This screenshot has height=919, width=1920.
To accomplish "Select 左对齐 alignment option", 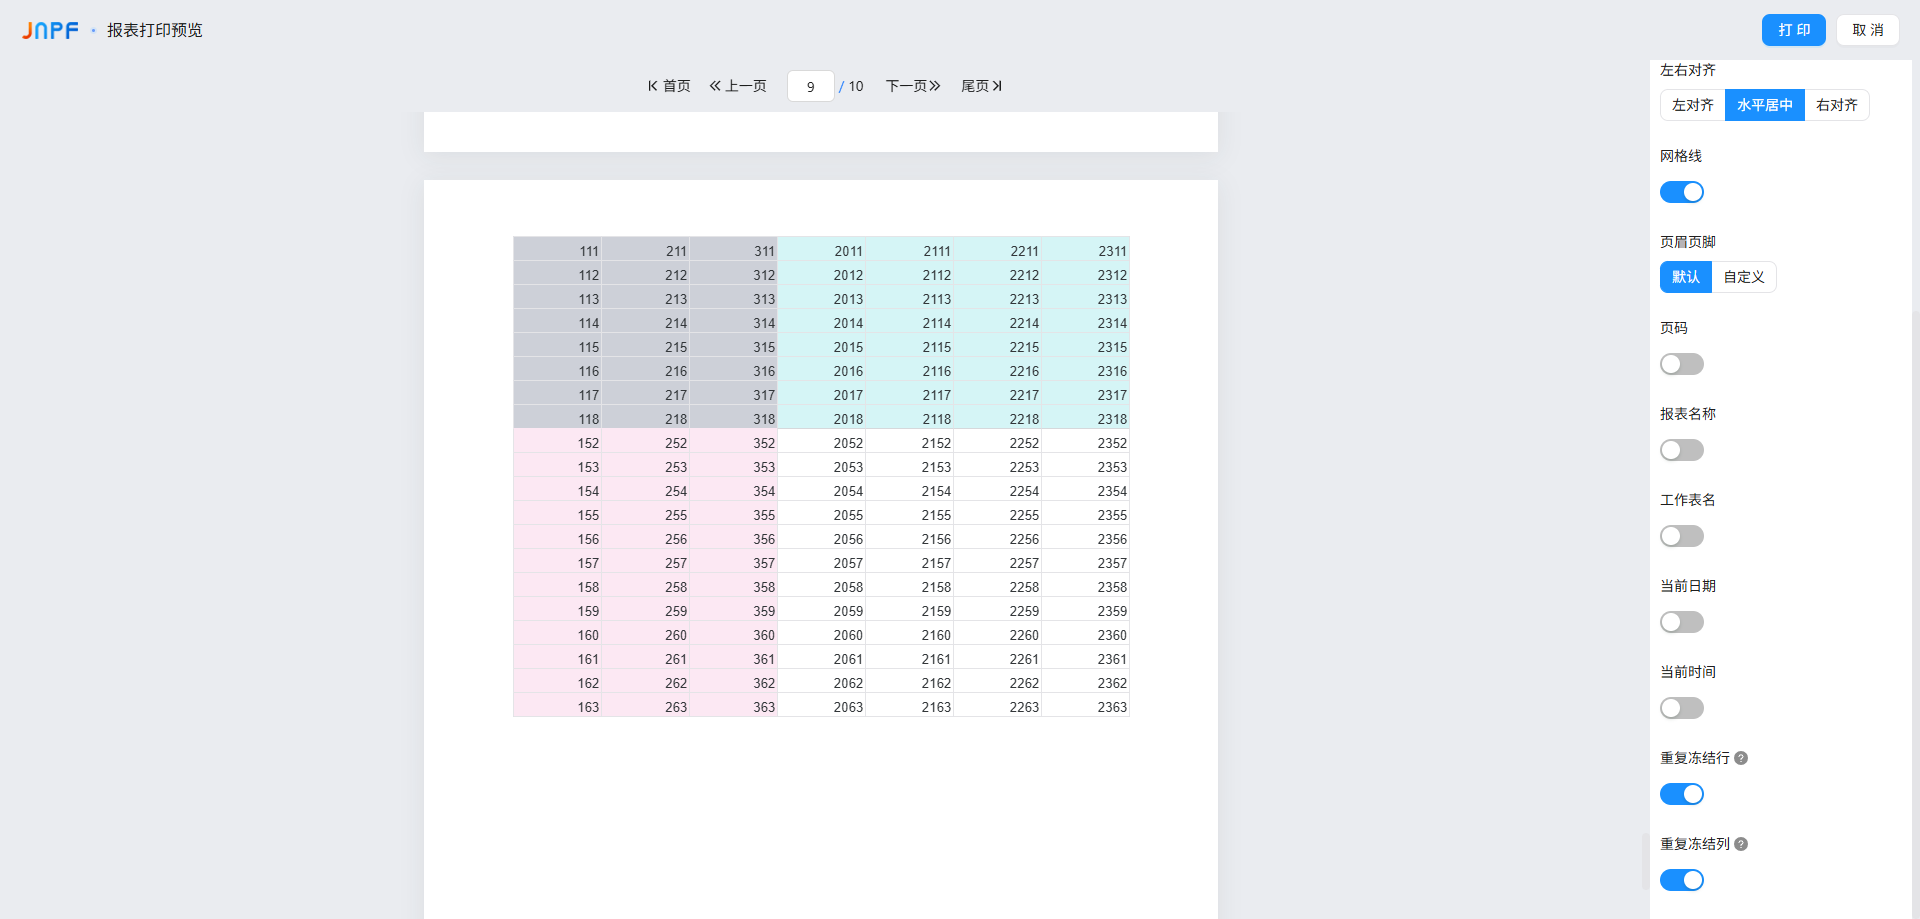I will [1692, 105].
